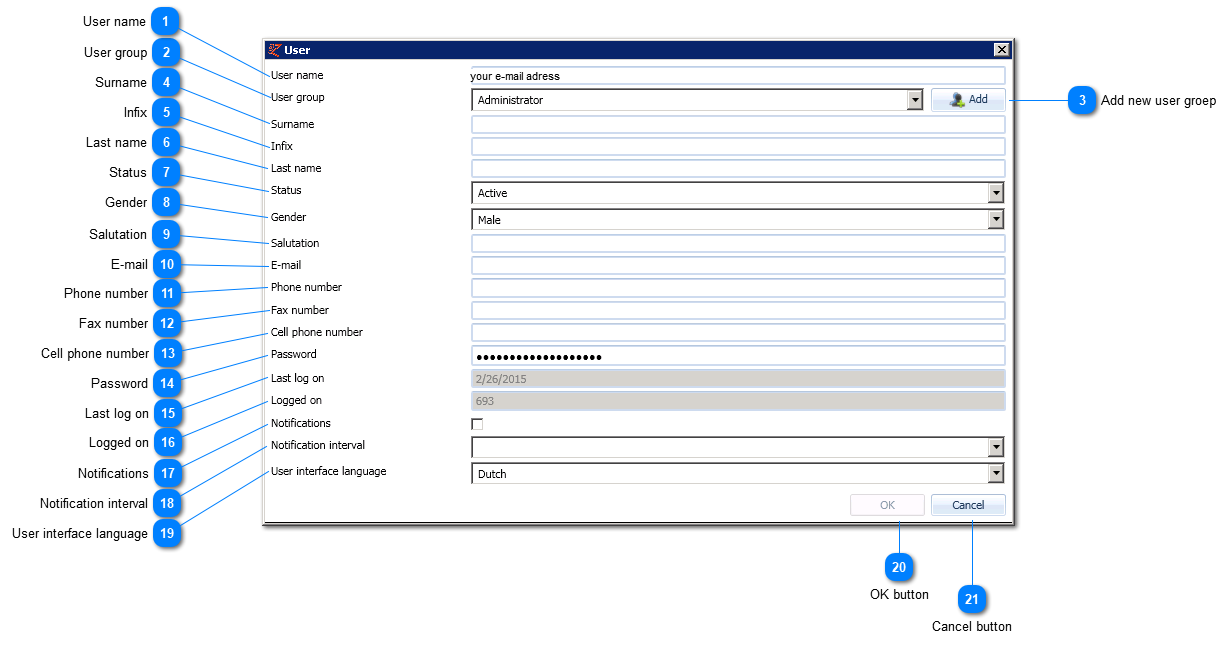Click the Salutation input field
1232x650 pixels.
click(738, 243)
